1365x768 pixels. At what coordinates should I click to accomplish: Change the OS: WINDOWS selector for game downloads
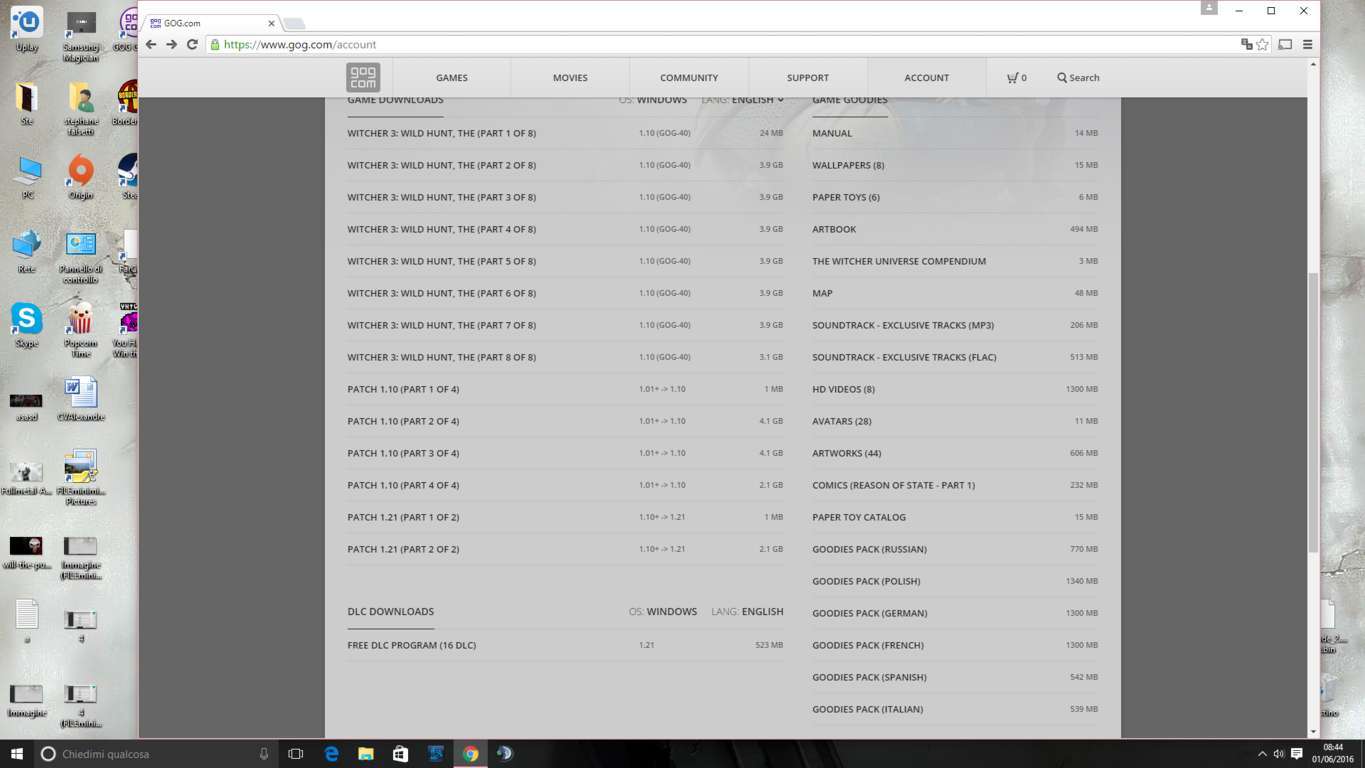[x=653, y=100]
